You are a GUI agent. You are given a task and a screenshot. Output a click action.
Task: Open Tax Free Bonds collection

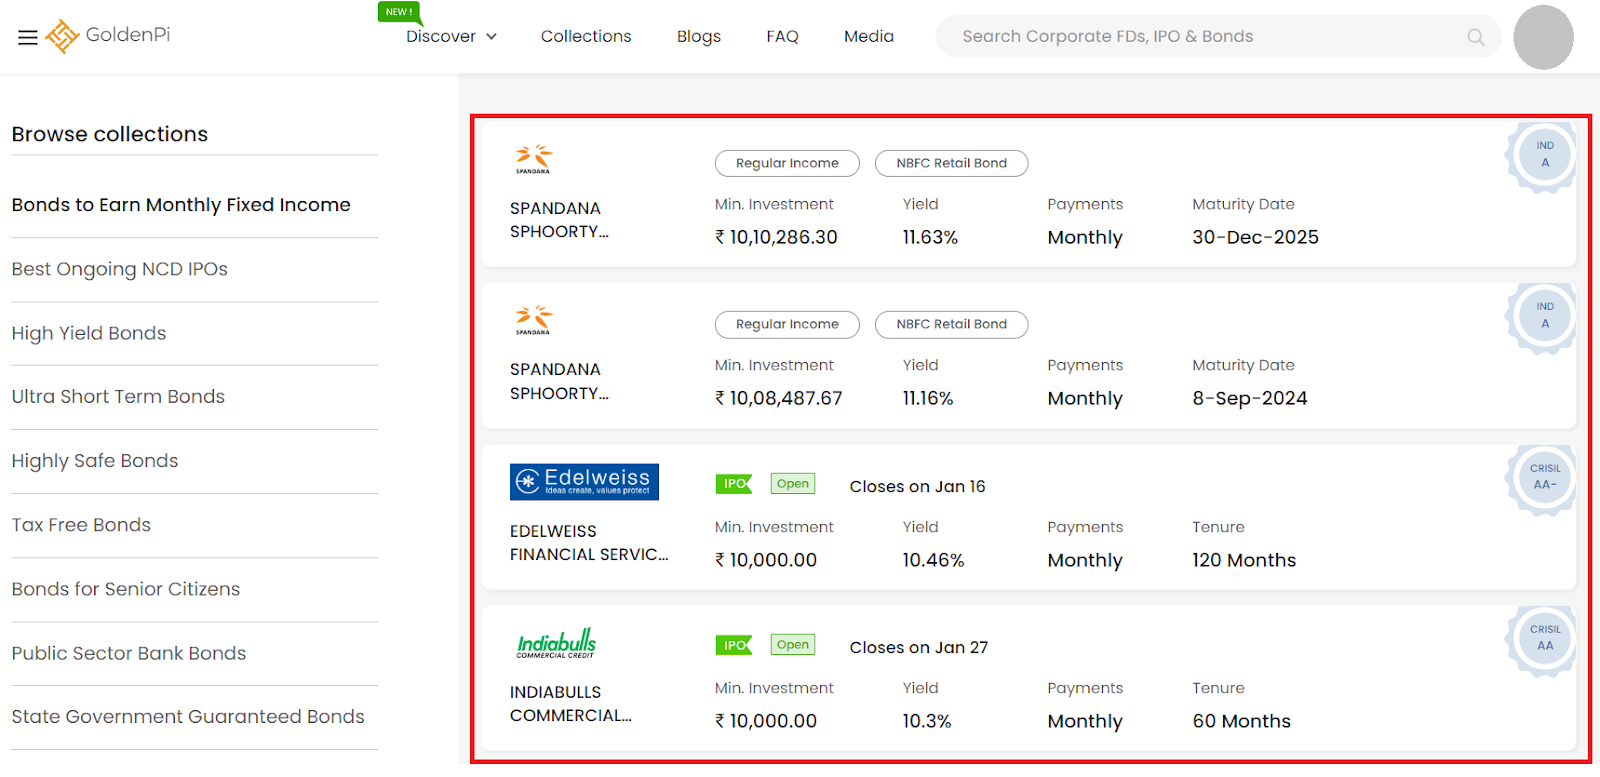coord(81,525)
